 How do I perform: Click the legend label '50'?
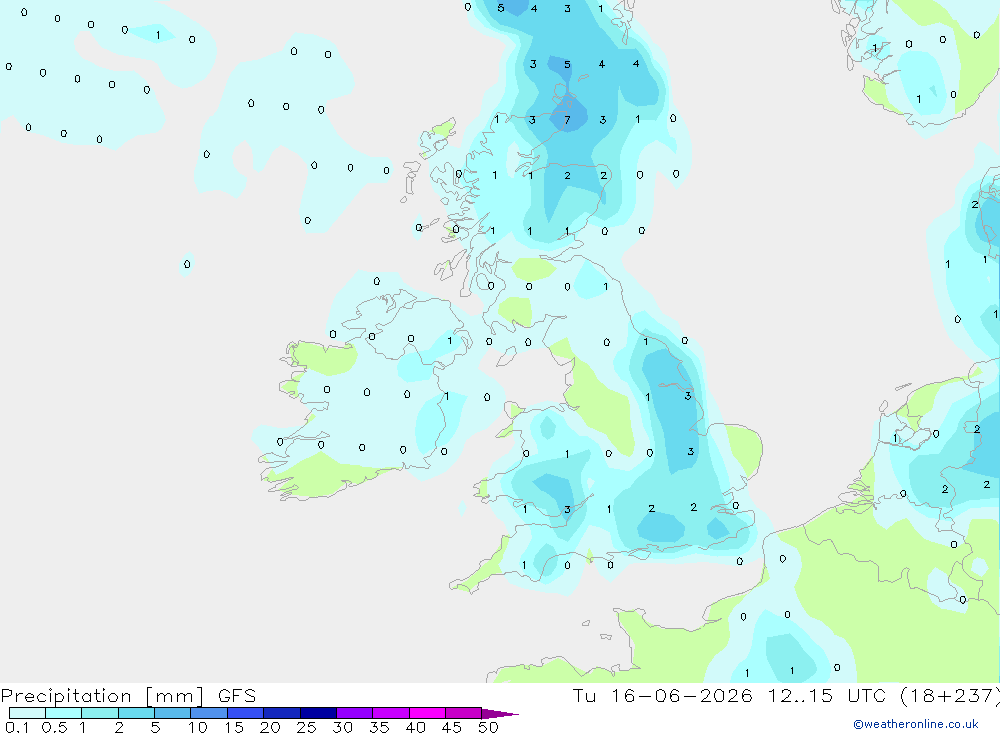tap(488, 727)
